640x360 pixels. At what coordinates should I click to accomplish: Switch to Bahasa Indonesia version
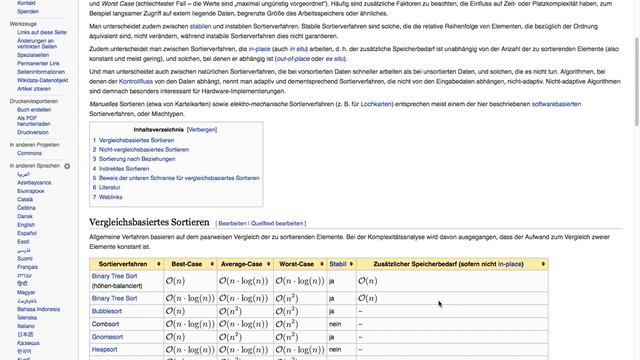(38, 309)
